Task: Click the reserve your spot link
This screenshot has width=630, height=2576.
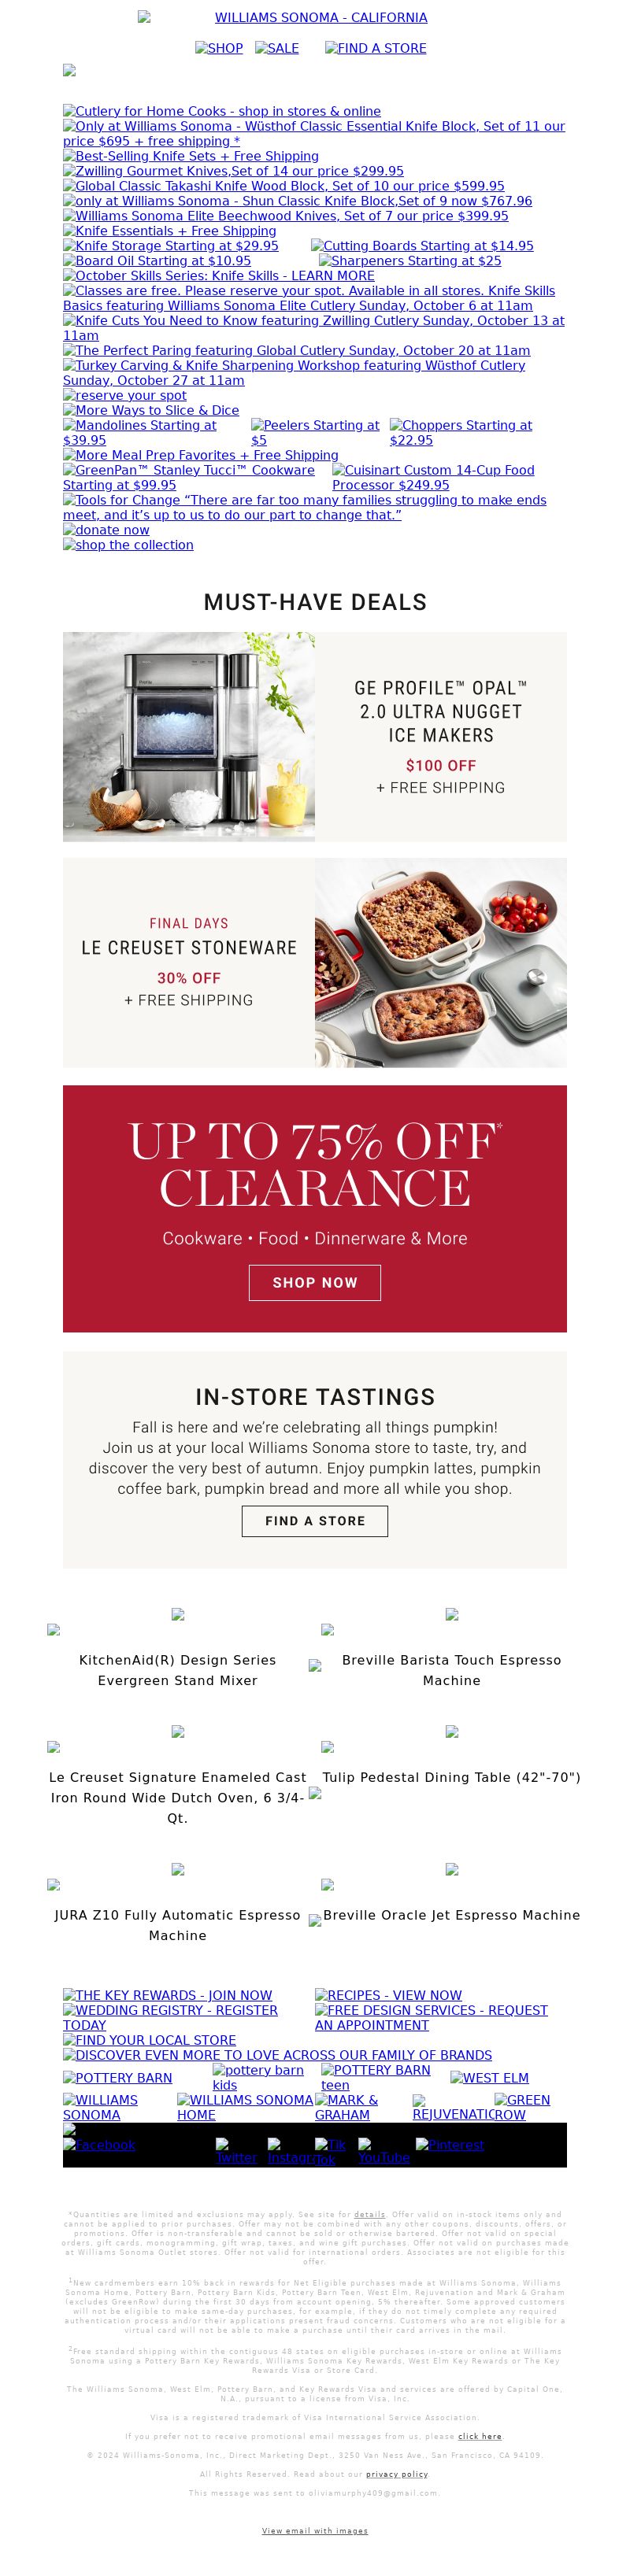Action: coord(125,395)
